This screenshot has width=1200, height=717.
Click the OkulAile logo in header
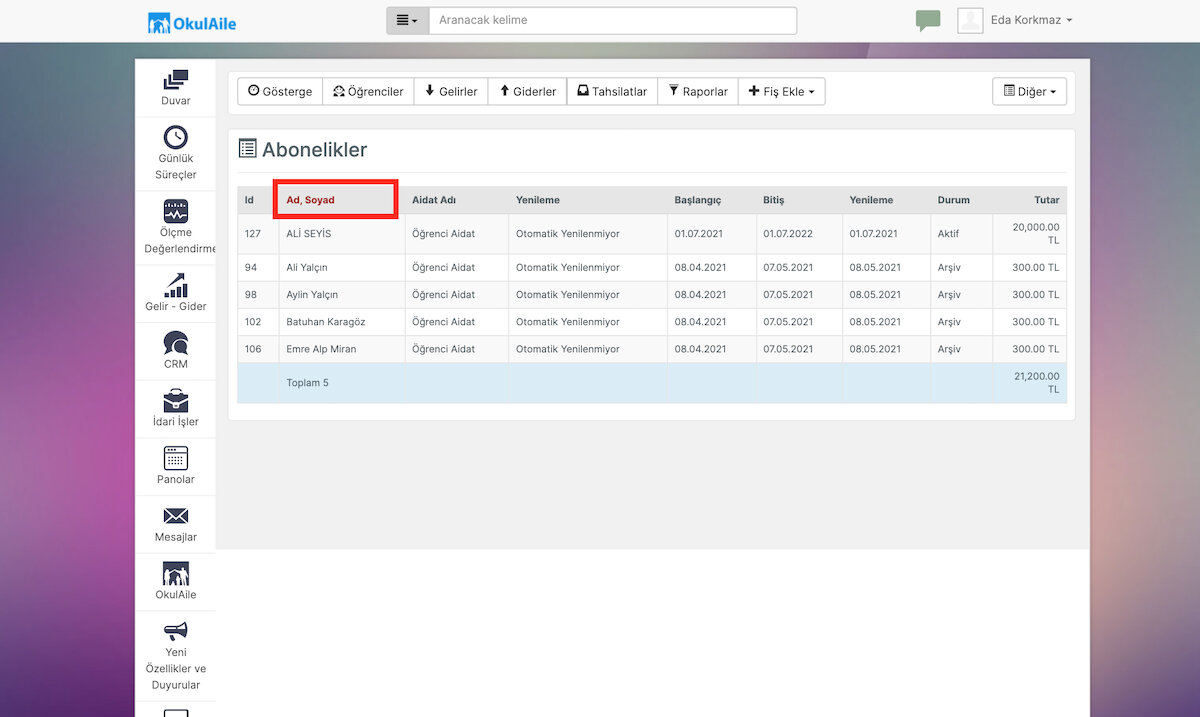(192, 22)
